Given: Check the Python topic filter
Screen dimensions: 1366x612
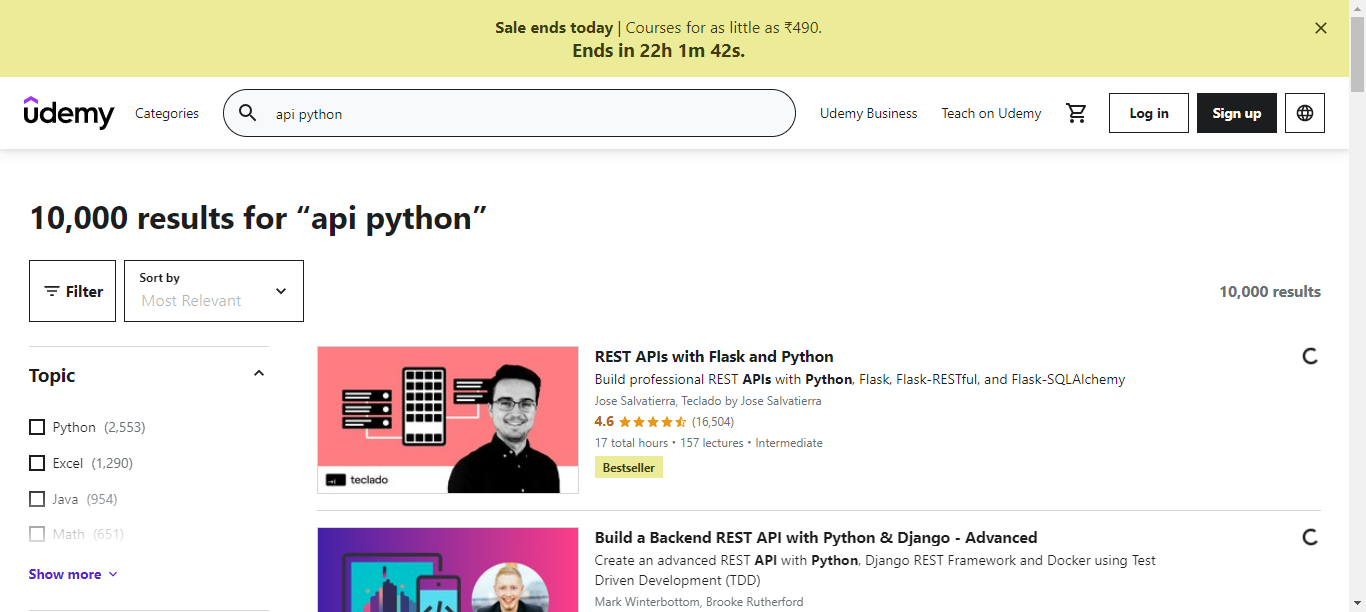Looking at the screenshot, I should coord(37,427).
